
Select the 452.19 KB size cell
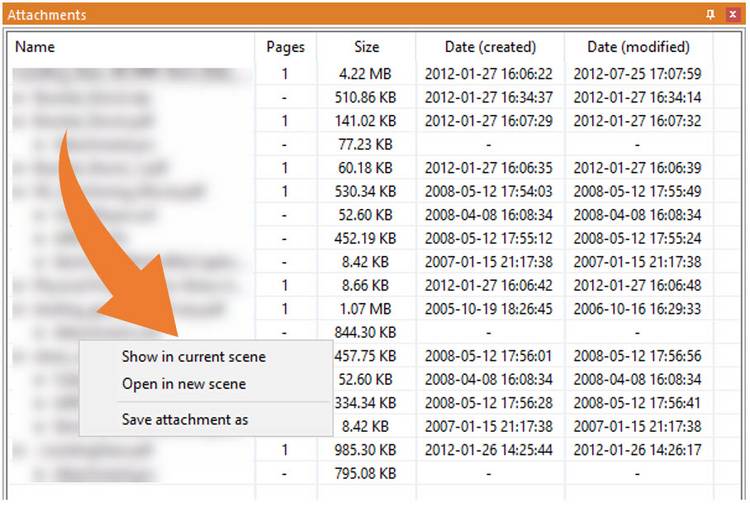tap(365, 238)
